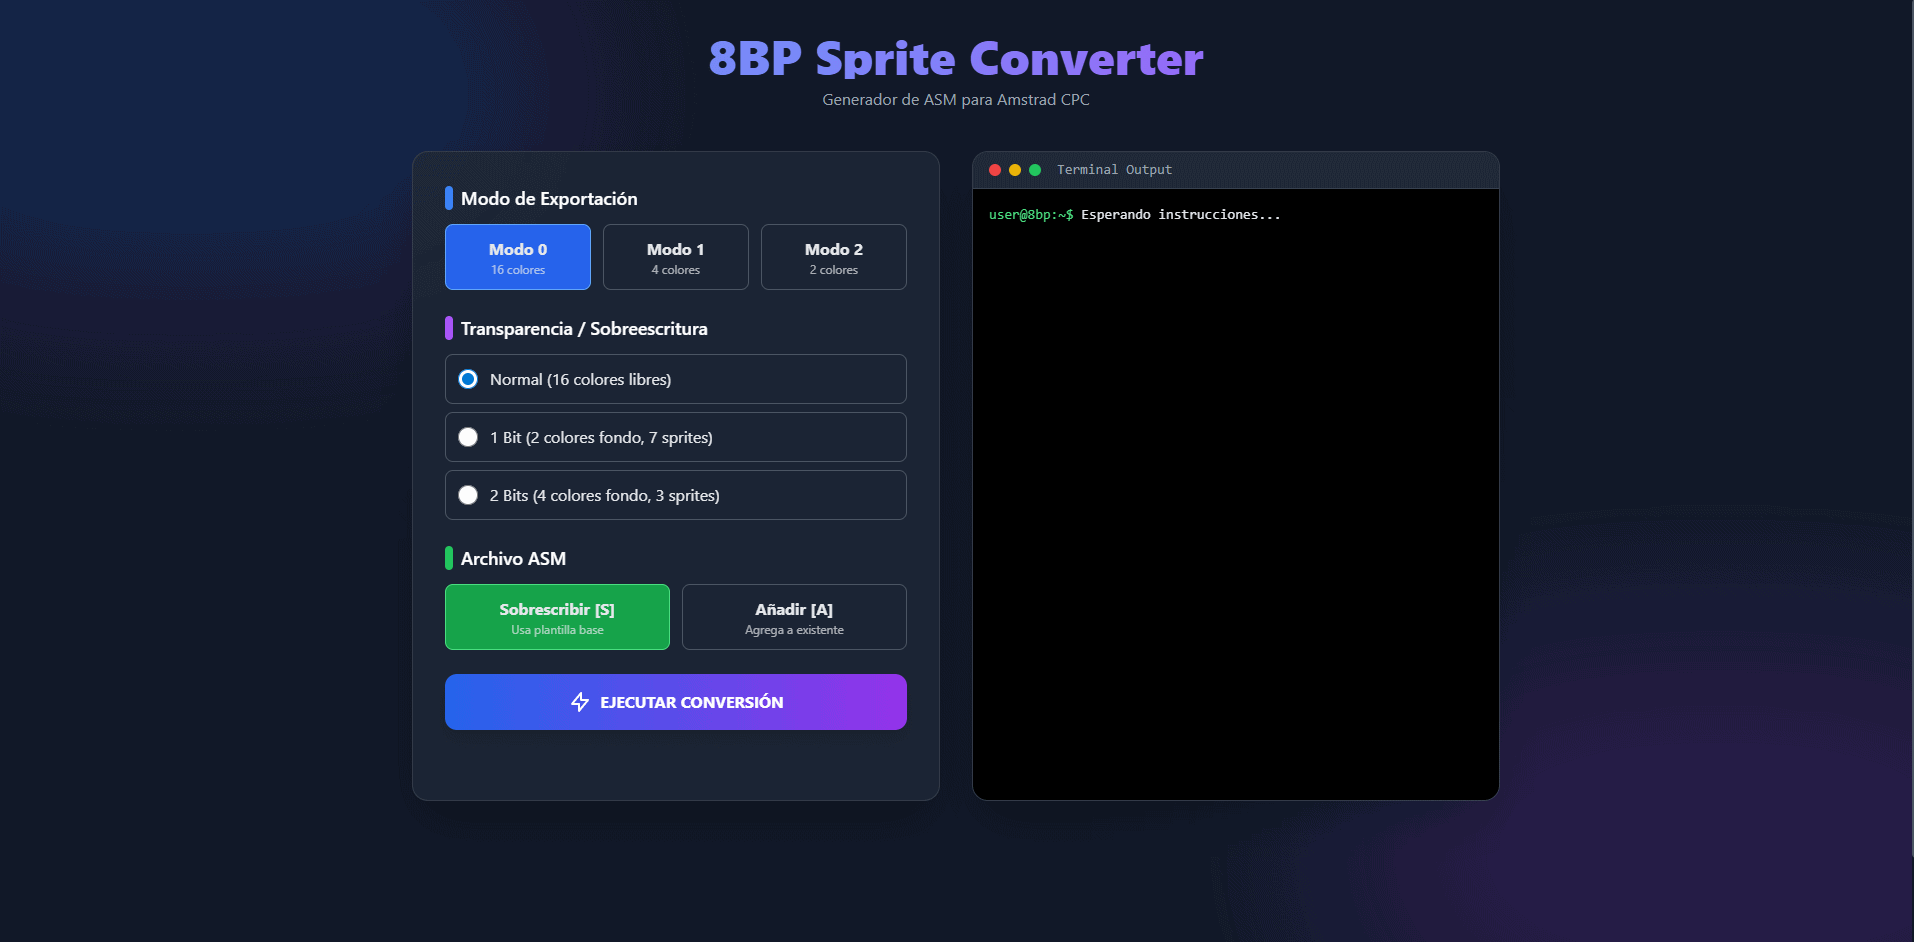Switch export to Modo 1 (4 colores)

[676, 257]
